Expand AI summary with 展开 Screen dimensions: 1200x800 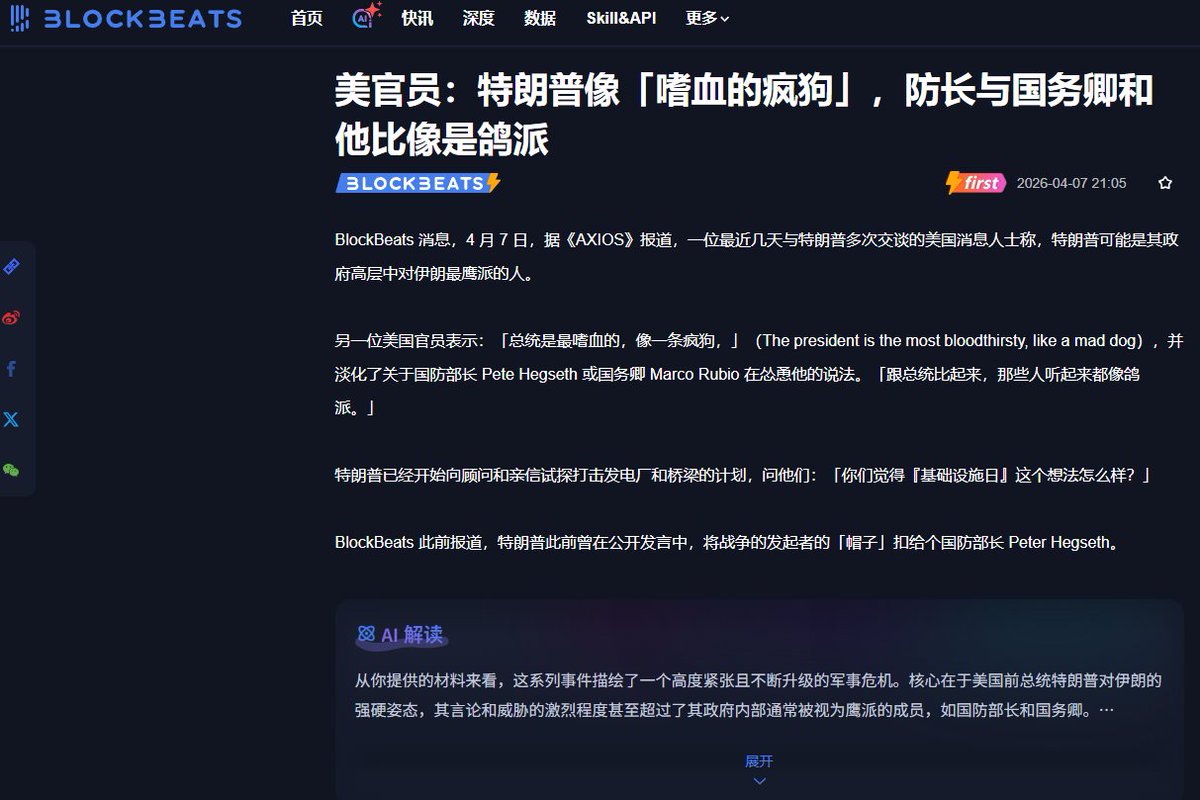759,761
